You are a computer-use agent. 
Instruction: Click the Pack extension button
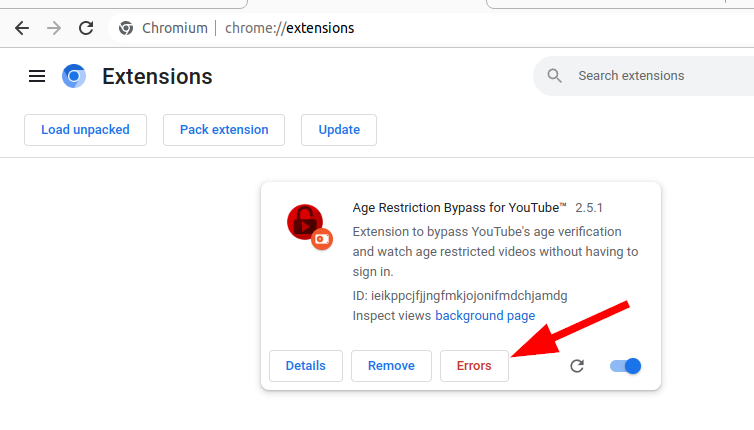224,130
